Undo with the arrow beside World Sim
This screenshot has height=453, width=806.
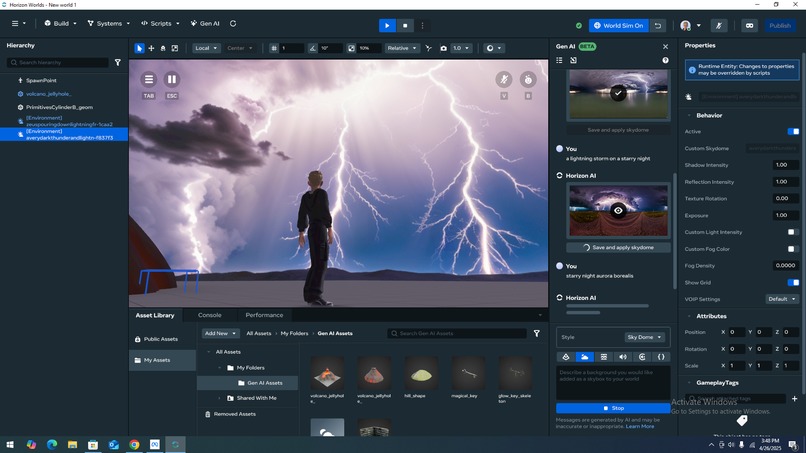[658, 26]
